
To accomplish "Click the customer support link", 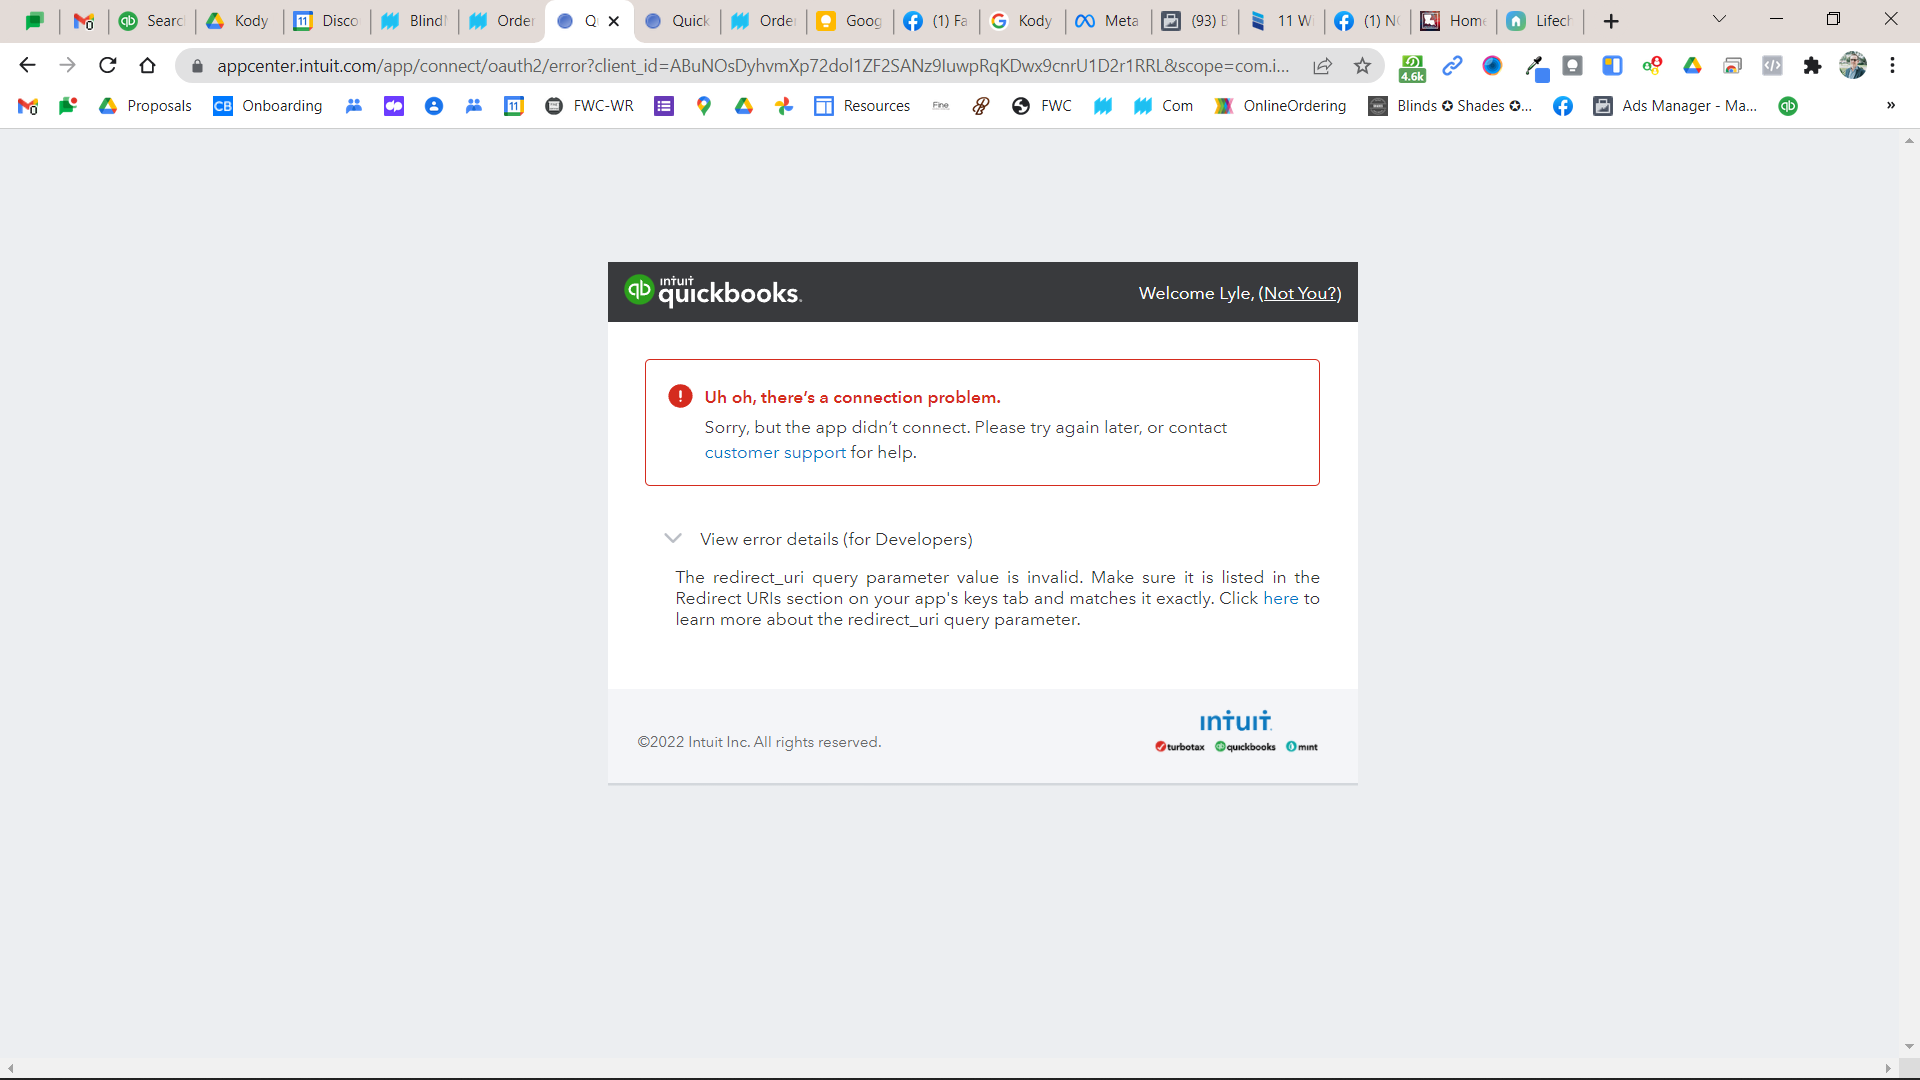I will point(775,453).
